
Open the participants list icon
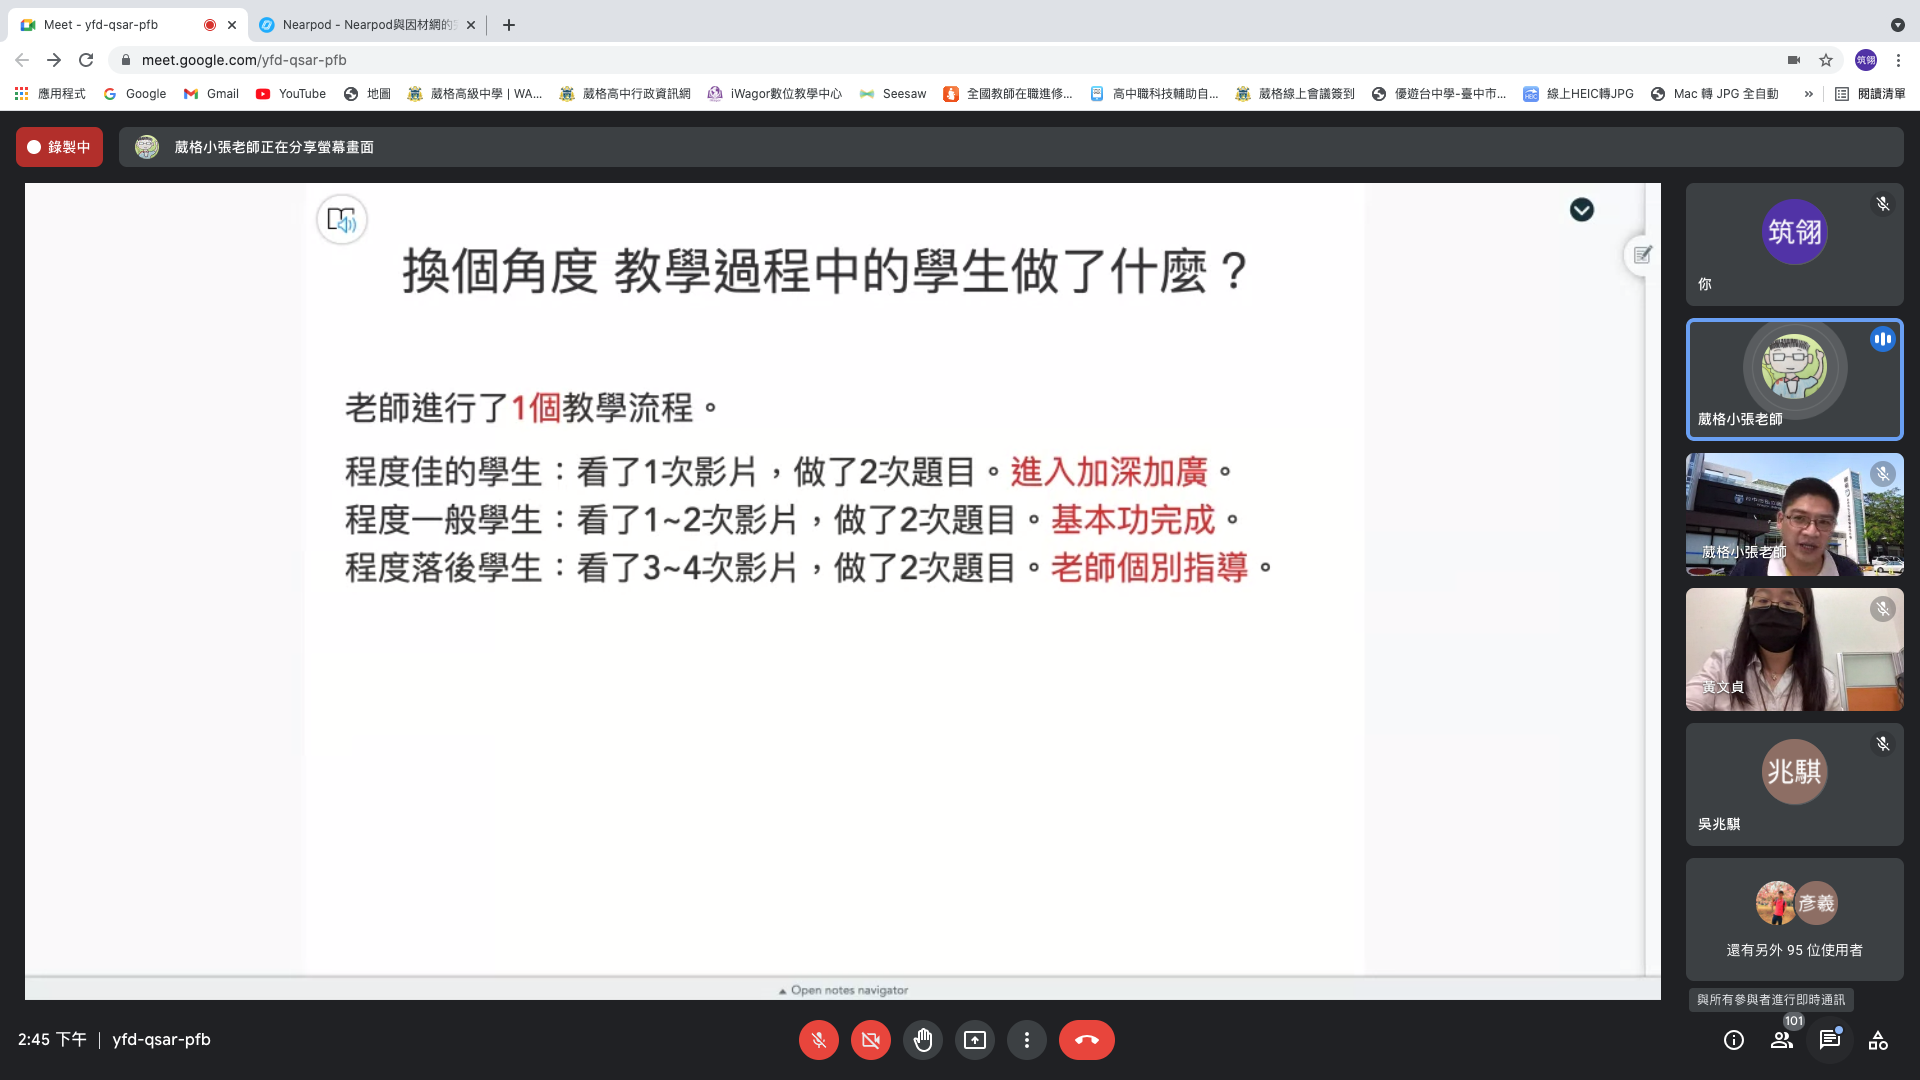click(x=1782, y=1040)
